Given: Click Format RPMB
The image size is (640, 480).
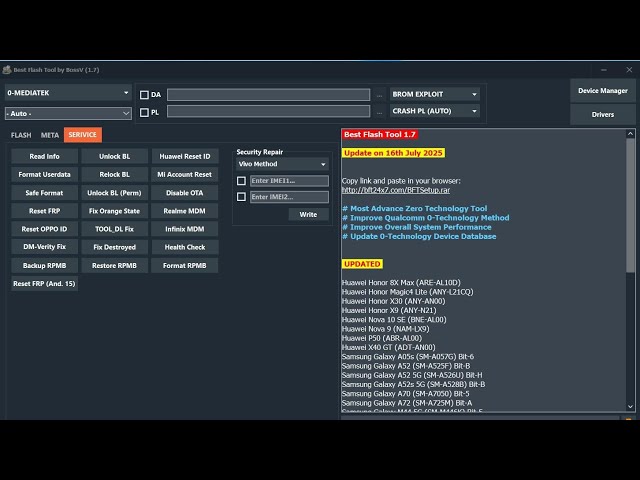Looking at the screenshot, I should point(185,265).
